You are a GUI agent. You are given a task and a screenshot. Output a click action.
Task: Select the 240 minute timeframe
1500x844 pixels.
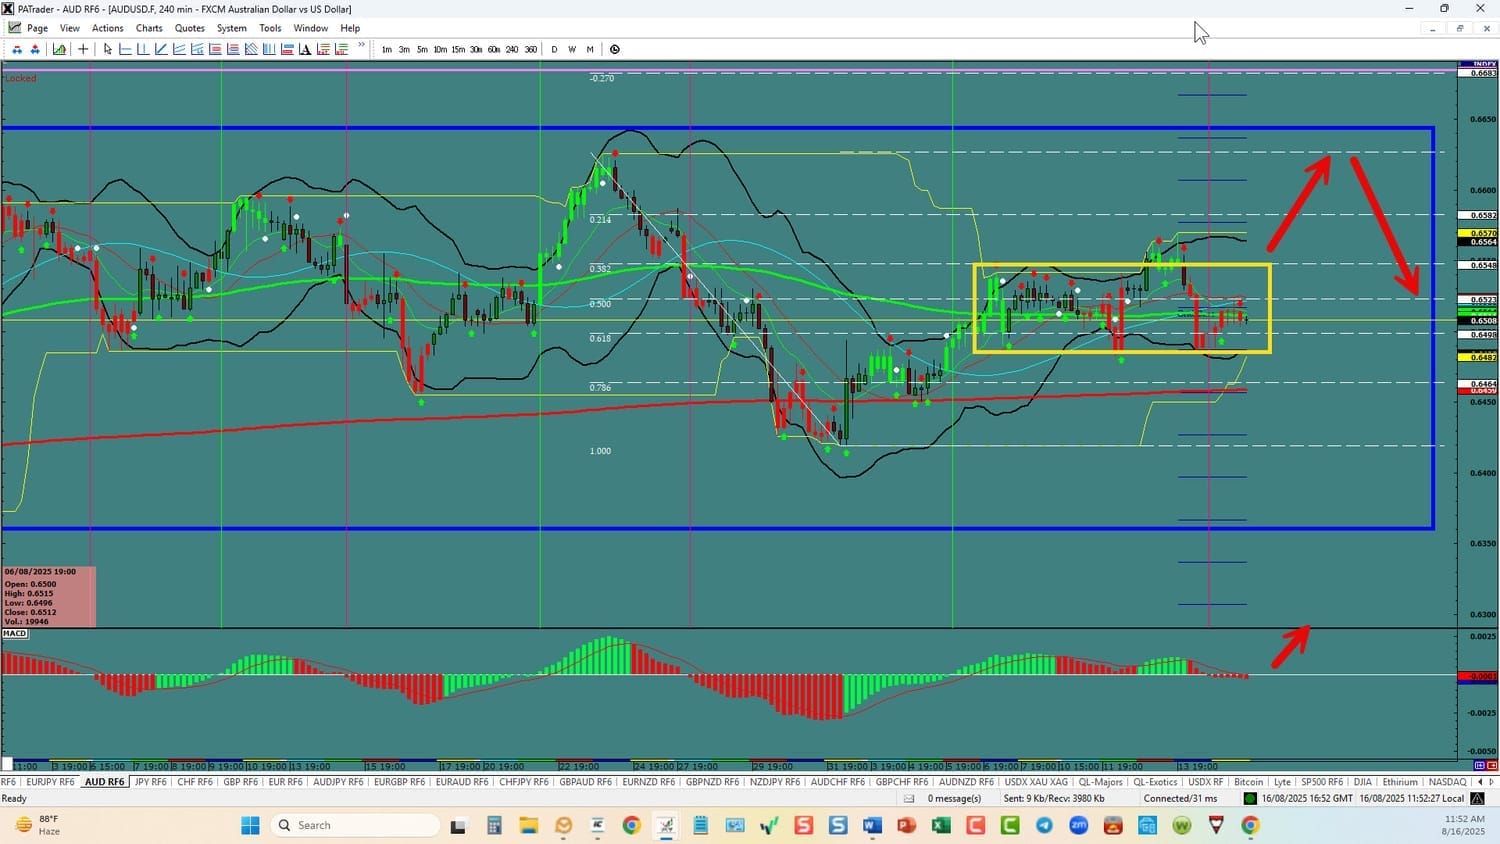pos(512,50)
